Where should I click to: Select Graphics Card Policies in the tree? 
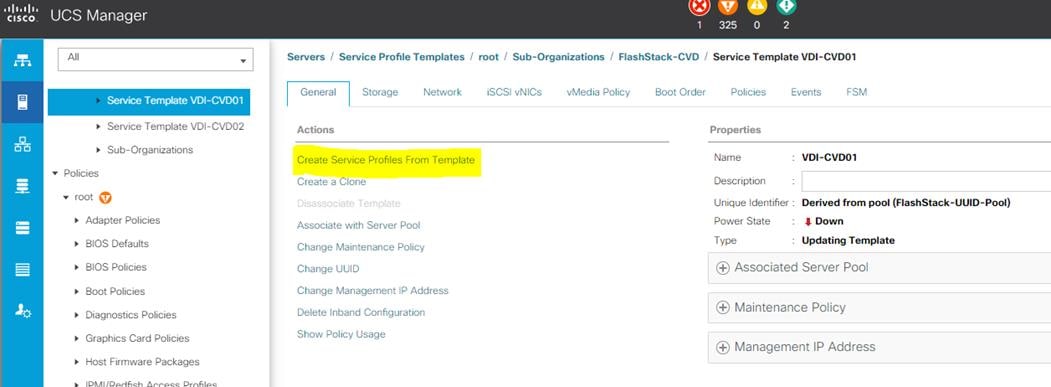[x=137, y=338]
